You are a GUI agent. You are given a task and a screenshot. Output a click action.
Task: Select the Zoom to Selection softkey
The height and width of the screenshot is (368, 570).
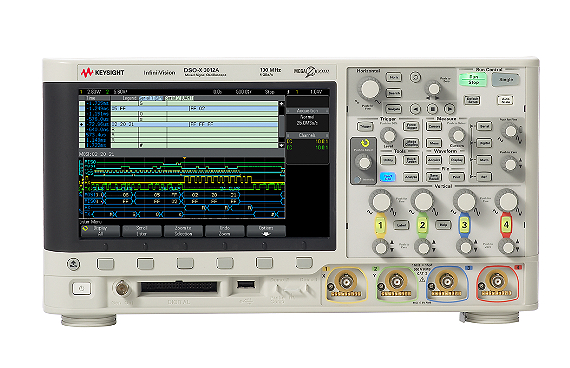[x=183, y=231]
